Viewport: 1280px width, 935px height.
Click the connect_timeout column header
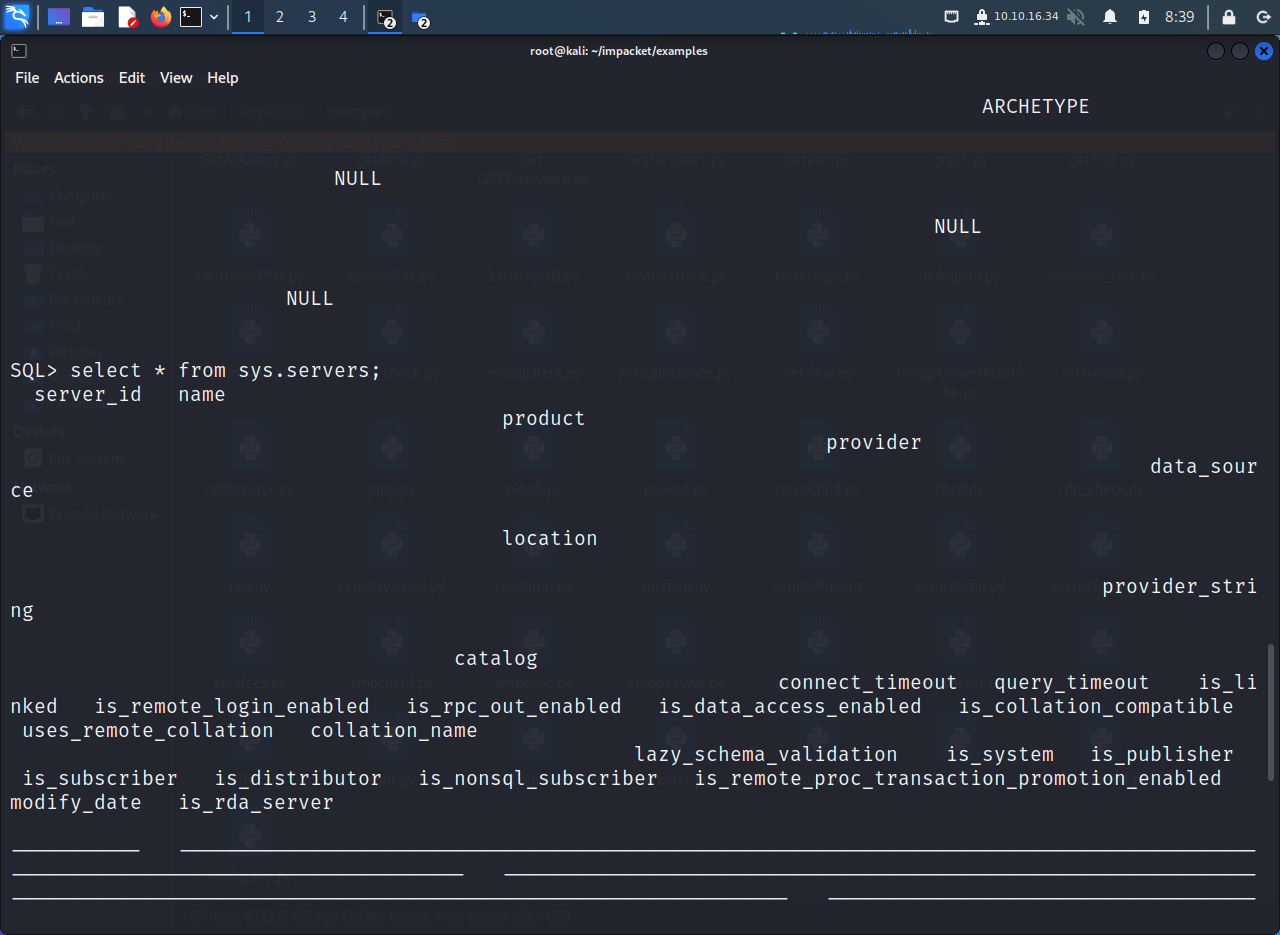pos(868,683)
